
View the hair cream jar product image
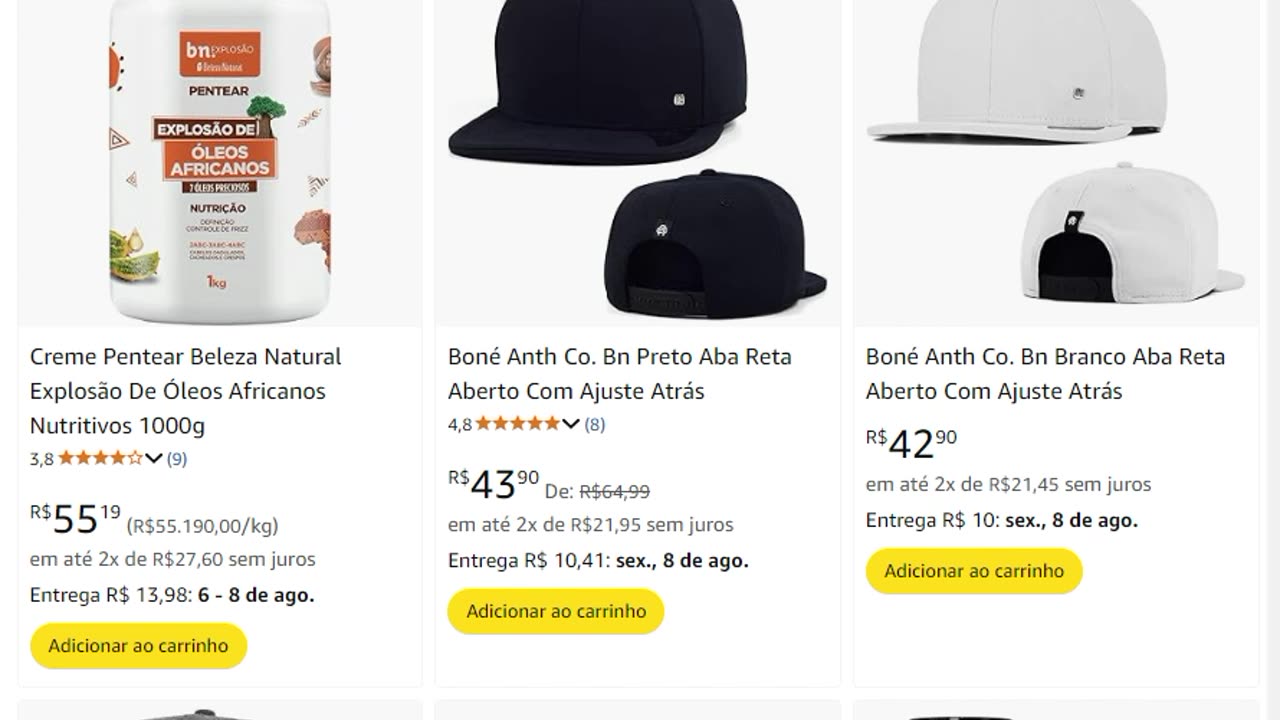coord(220,160)
